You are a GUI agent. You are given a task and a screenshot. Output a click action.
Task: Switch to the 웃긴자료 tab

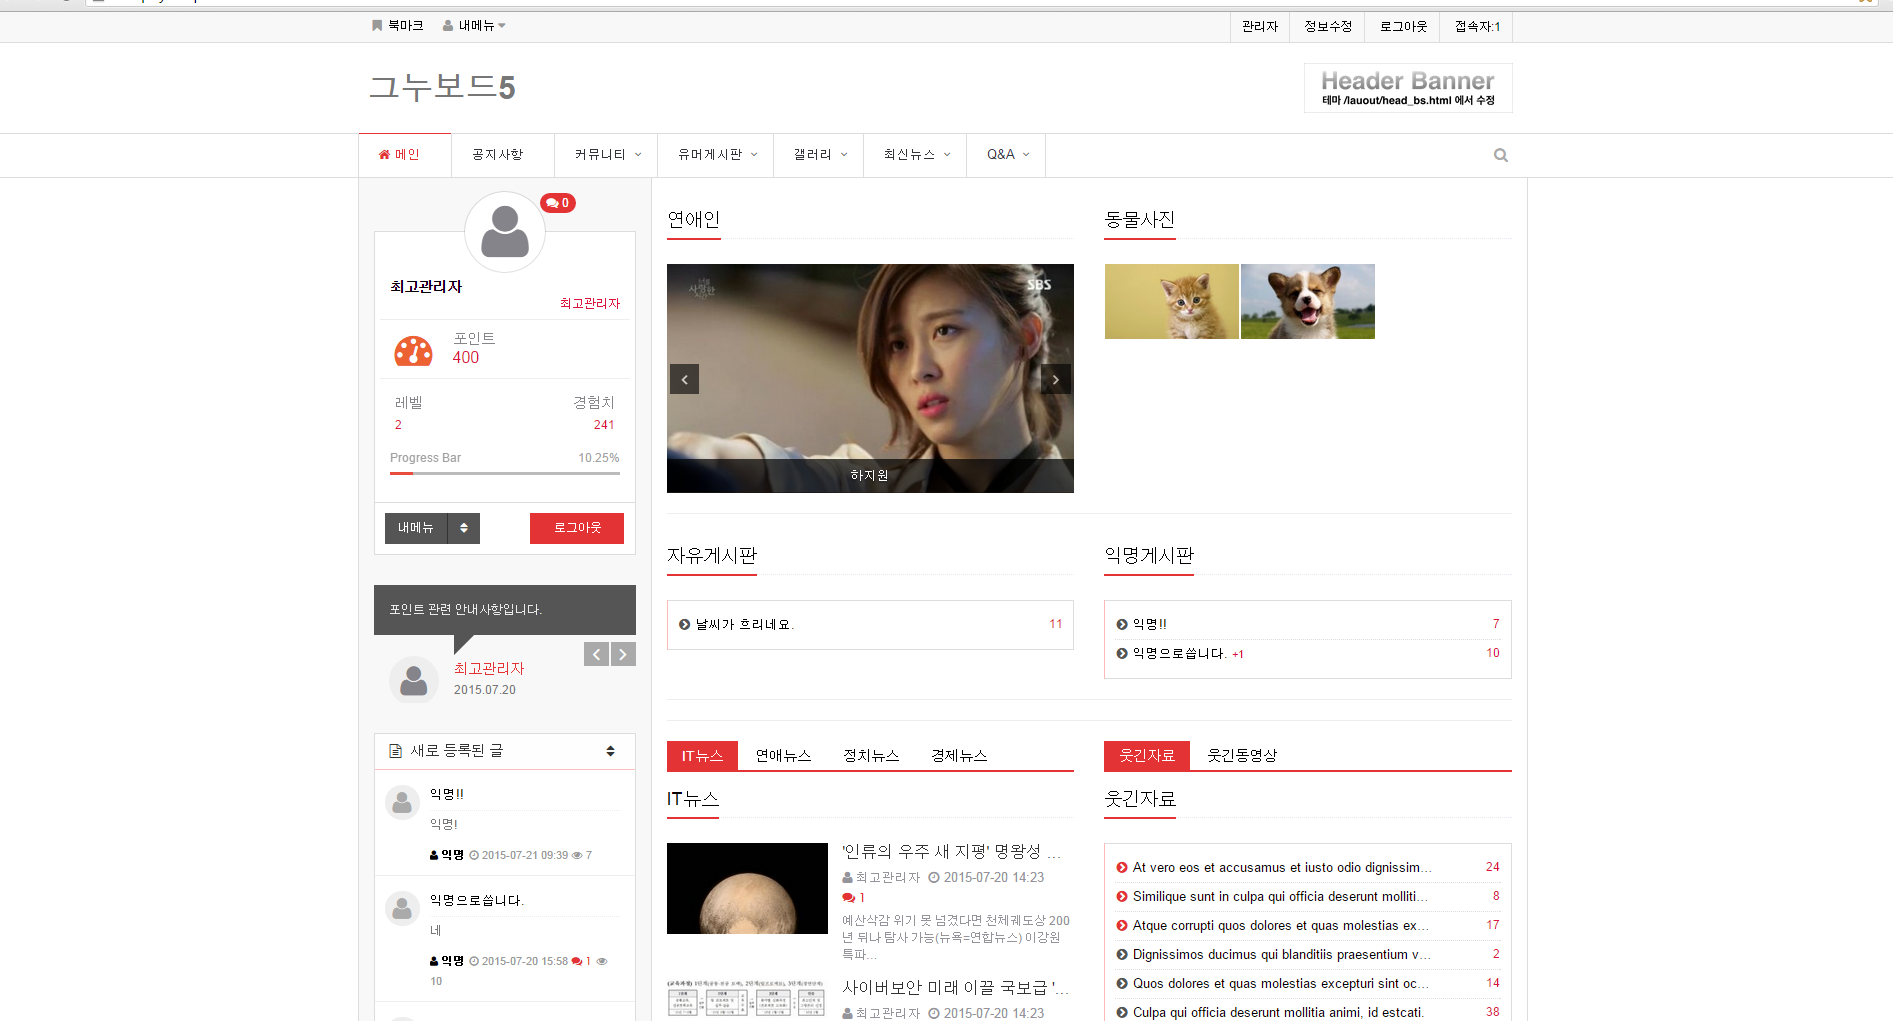pos(1147,756)
